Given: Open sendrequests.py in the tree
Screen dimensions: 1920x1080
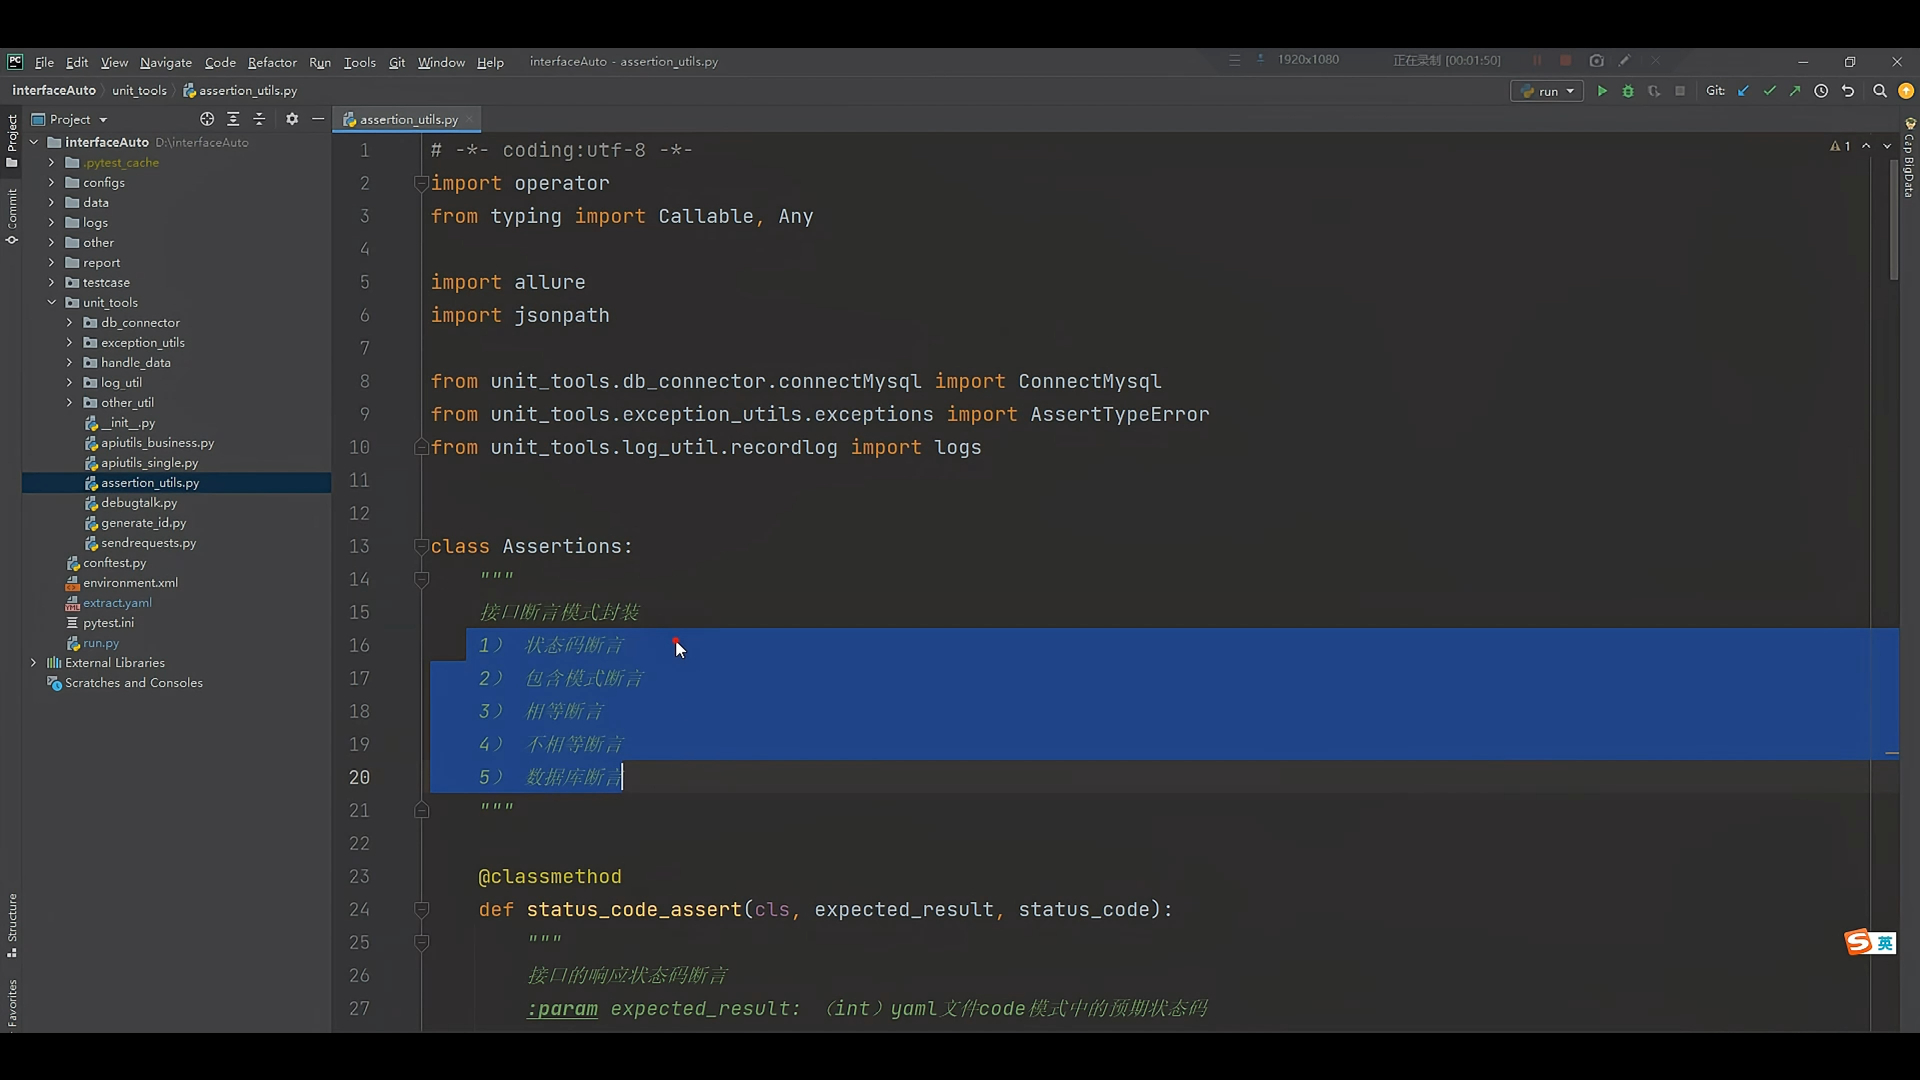Looking at the screenshot, I should [148, 542].
